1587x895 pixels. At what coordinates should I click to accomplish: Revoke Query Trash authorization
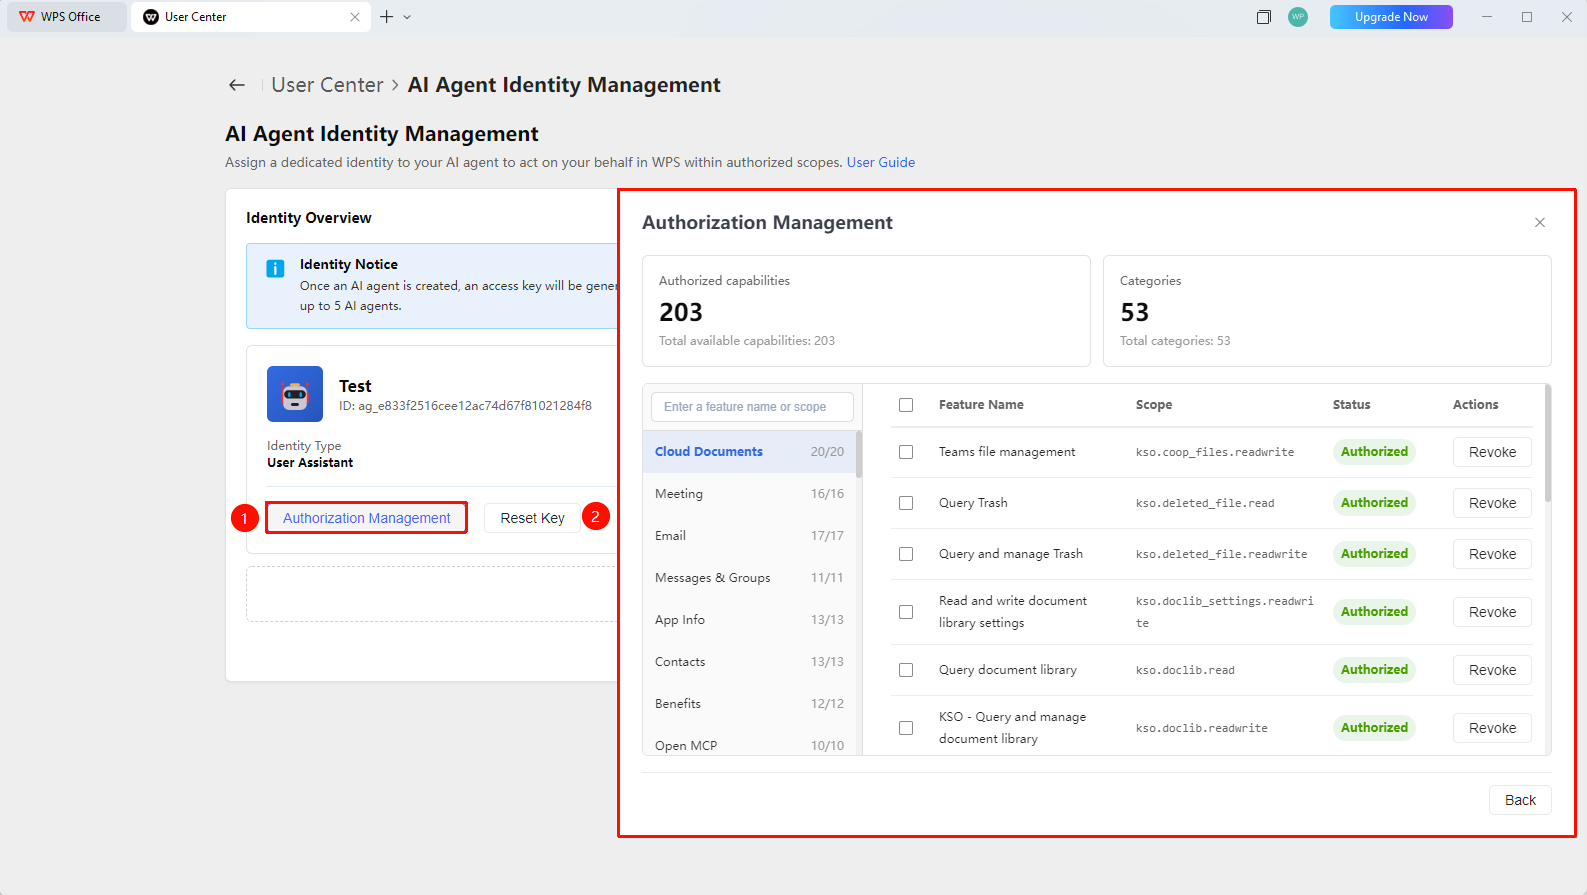pyautogui.click(x=1492, y=503)
